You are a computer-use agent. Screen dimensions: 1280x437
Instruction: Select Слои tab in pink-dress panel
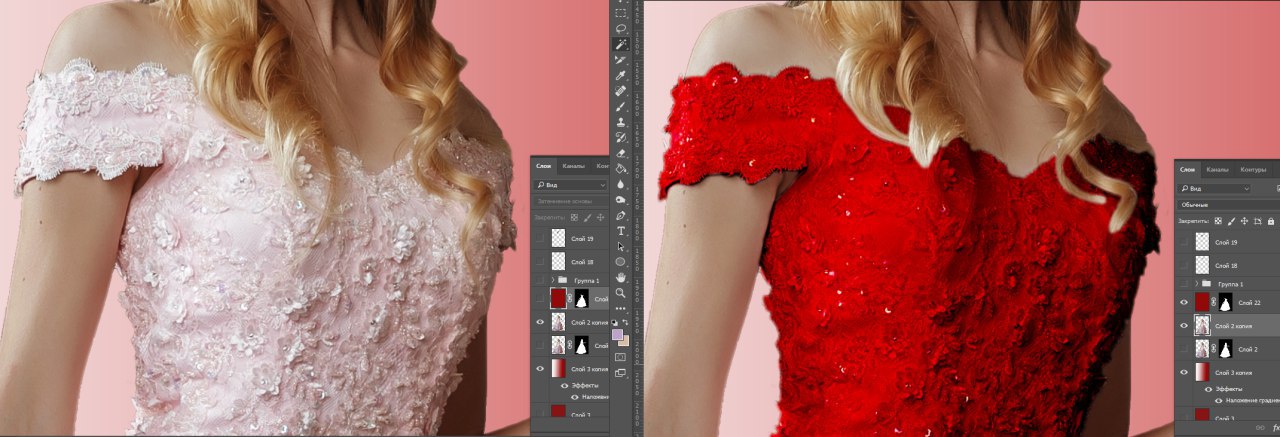(544, 164)
